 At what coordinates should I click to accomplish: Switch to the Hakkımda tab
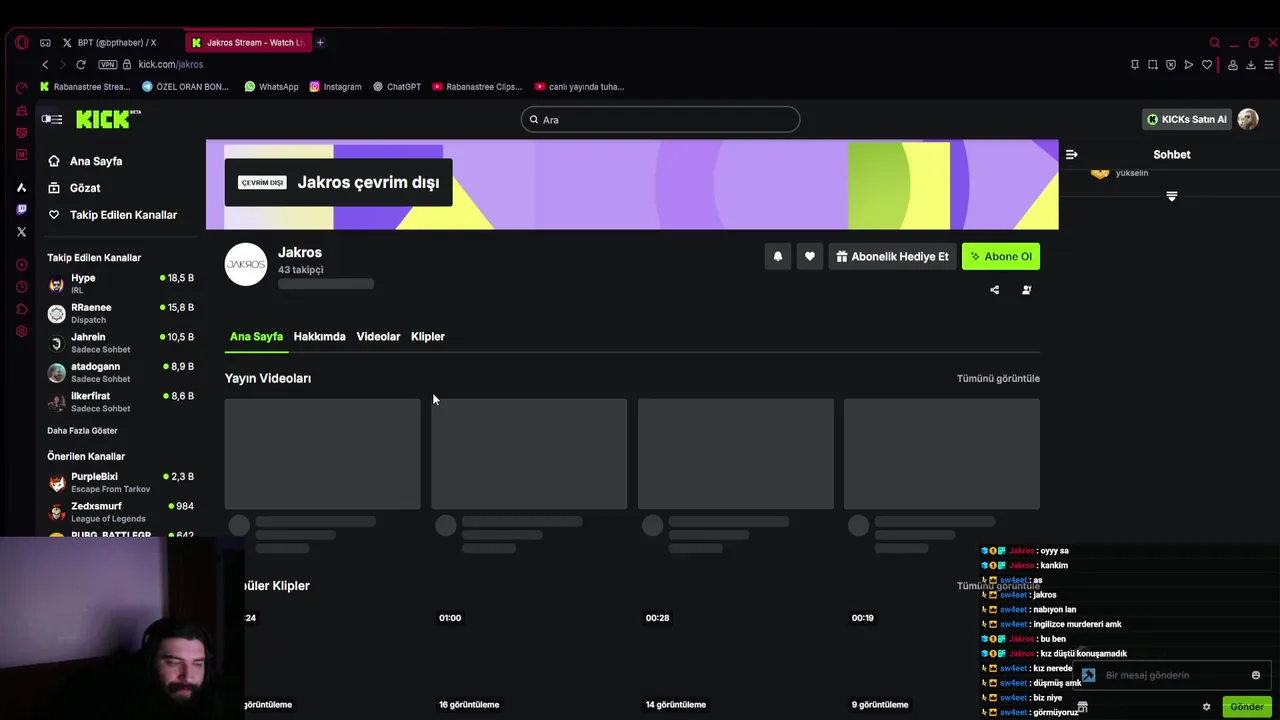click(x=319, y=337)
